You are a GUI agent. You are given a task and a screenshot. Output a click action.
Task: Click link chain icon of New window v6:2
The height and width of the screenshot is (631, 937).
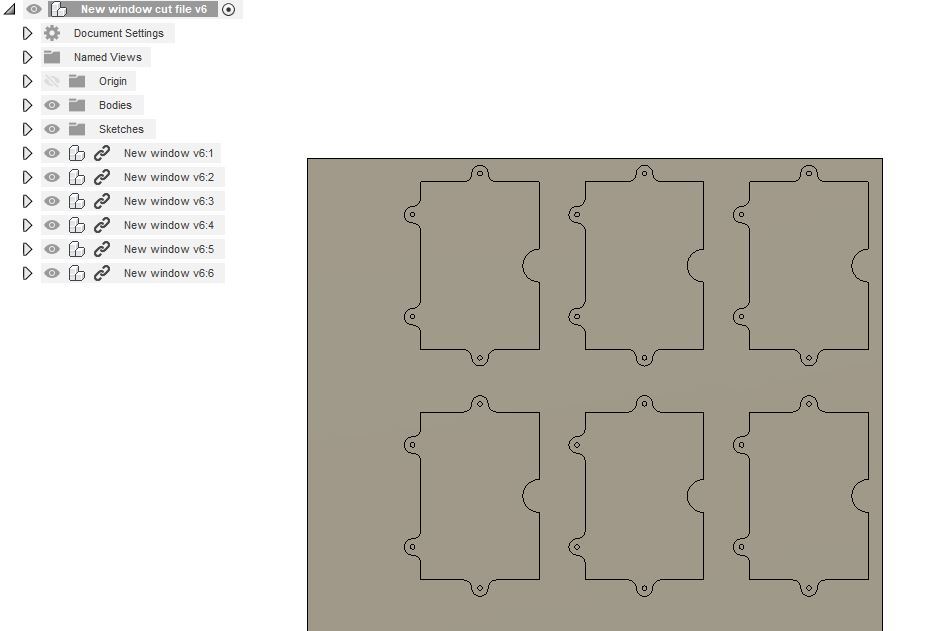coord(102,177)
